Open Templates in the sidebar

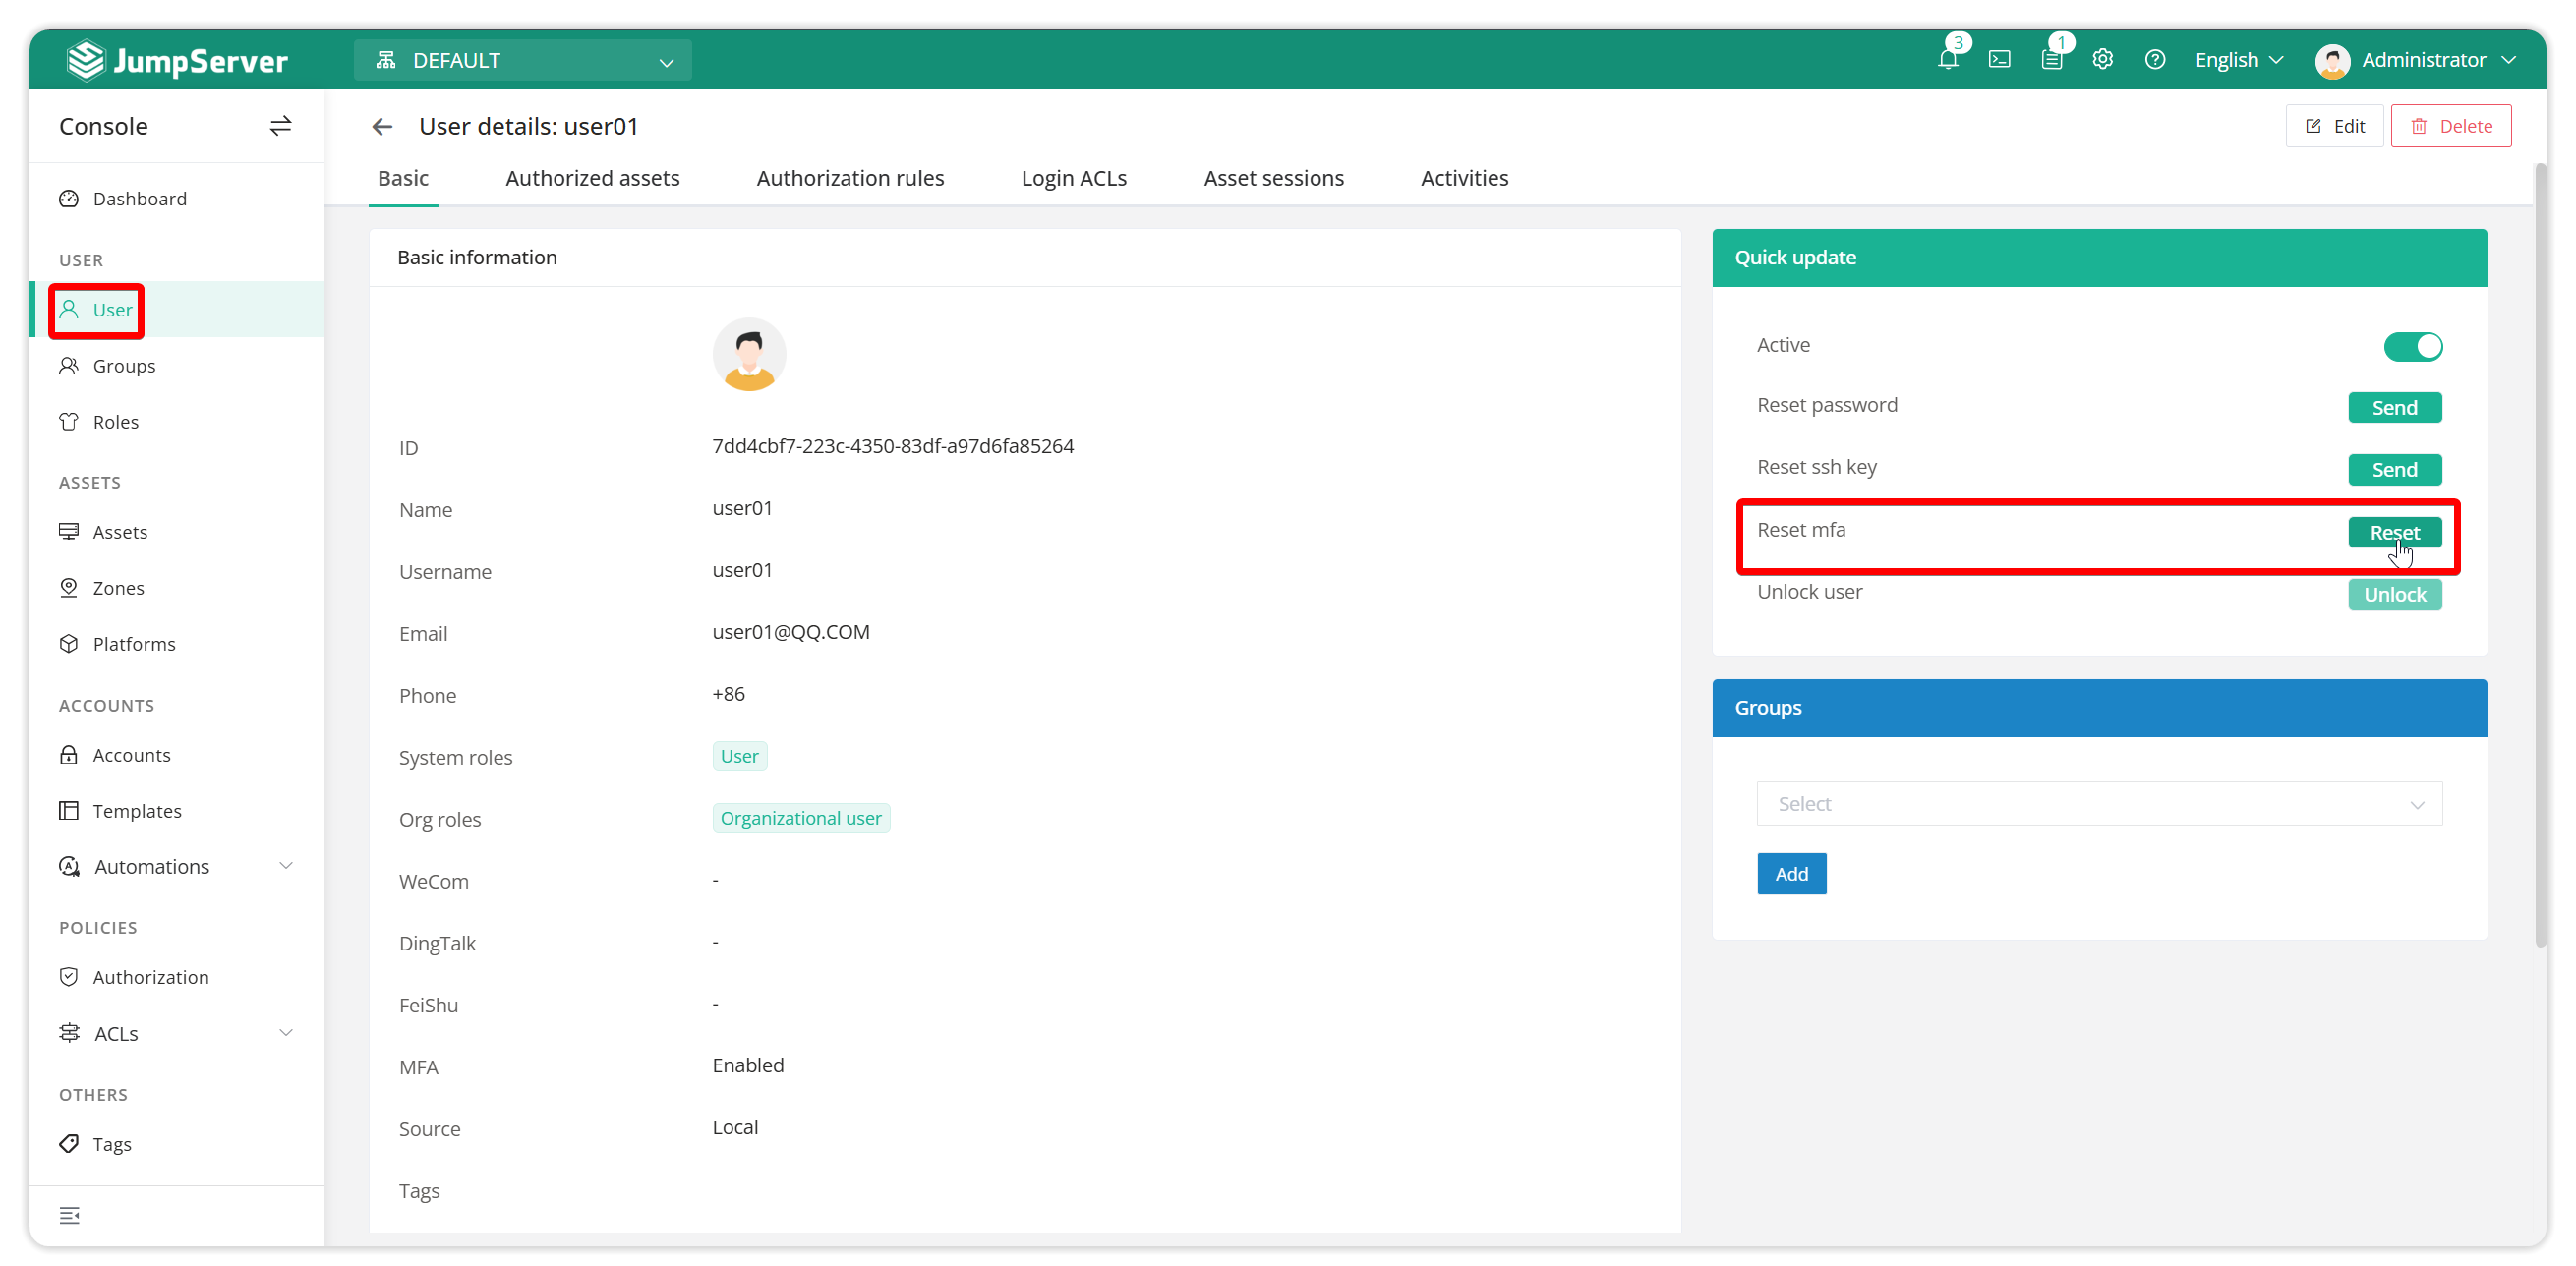[x=178, y=811]
